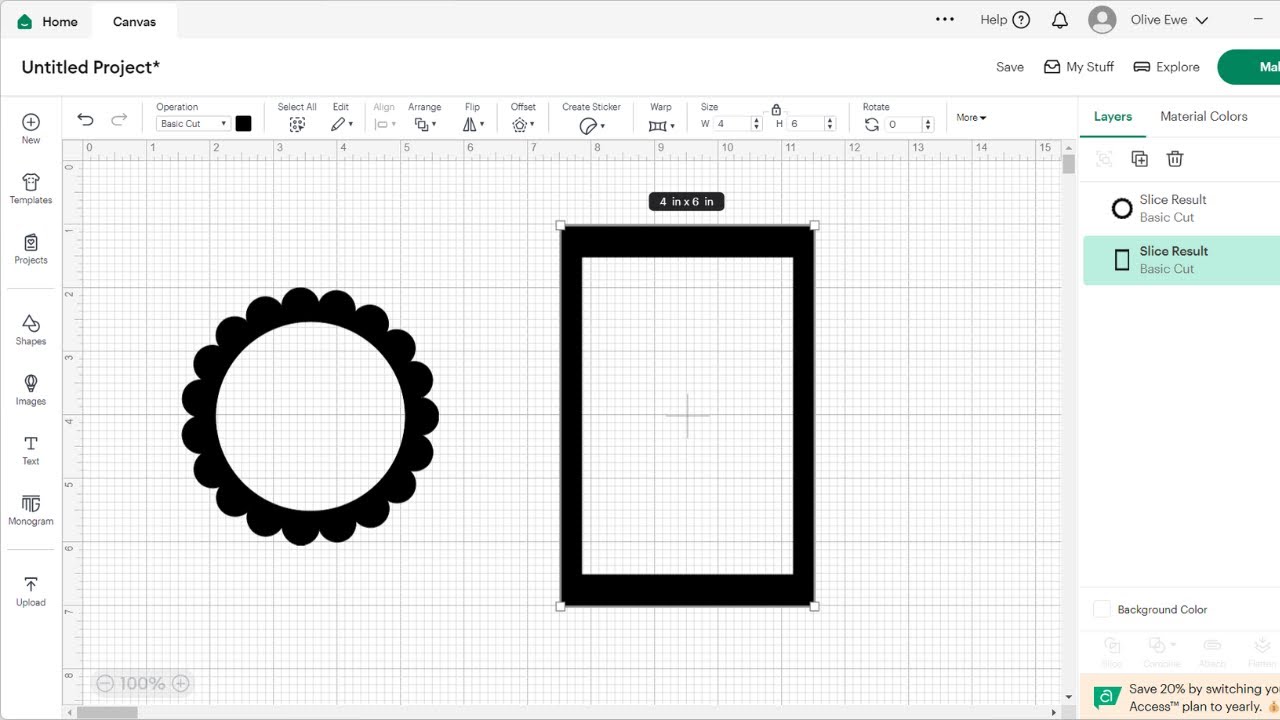Click the width size input field
The height and width of the screenshot is (720, 1280).
(x=731, y=124)
